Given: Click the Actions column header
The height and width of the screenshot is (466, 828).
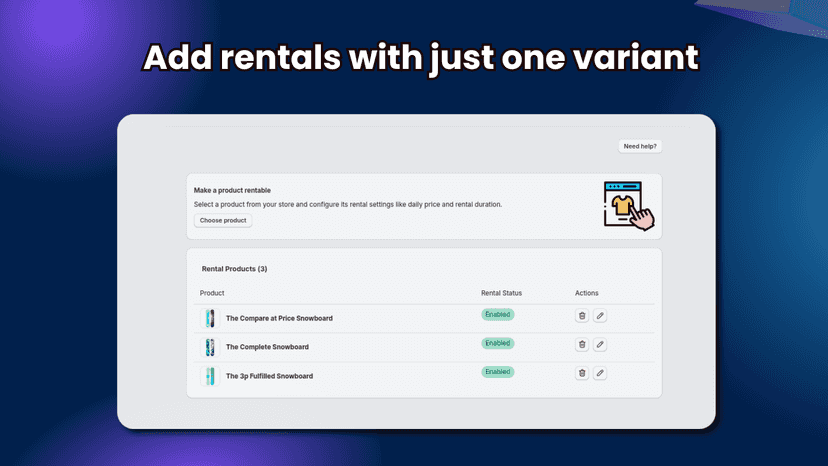Looking at the screenshot, I should tap(587, 293).
